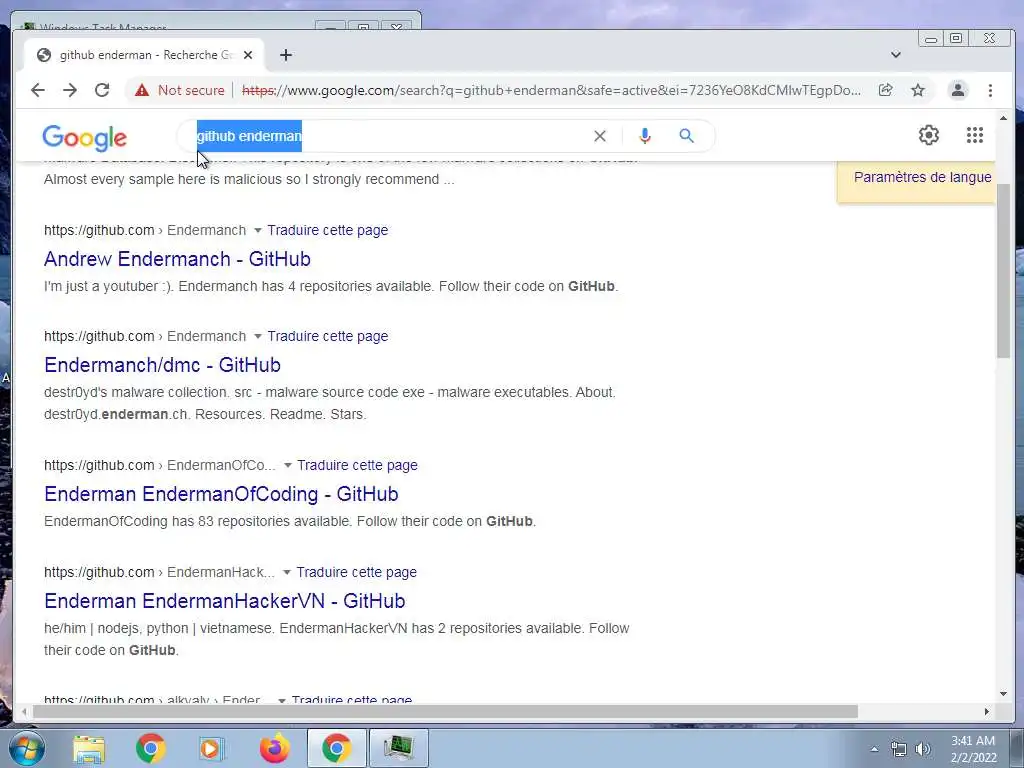Clear the search box with the X icon
Viewport: 1024px width, 768px height.
click(x=600, y=136)
